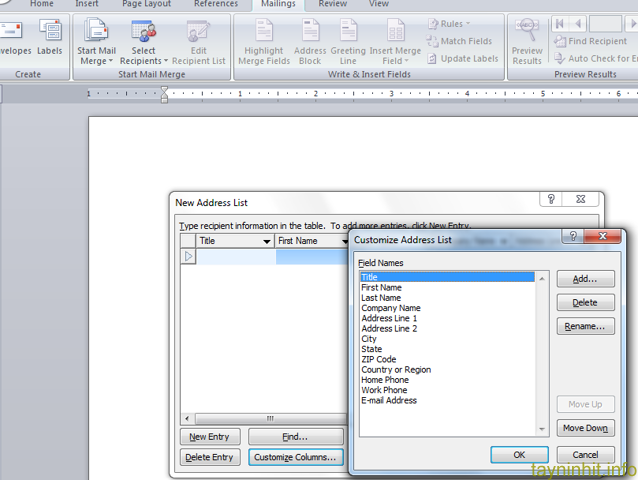Select E-mail Address in the field list
638x480 pixels.
coord(389,401)
